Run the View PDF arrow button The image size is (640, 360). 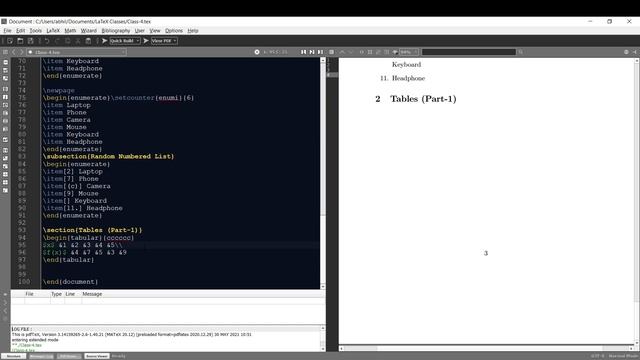[146, 41]
